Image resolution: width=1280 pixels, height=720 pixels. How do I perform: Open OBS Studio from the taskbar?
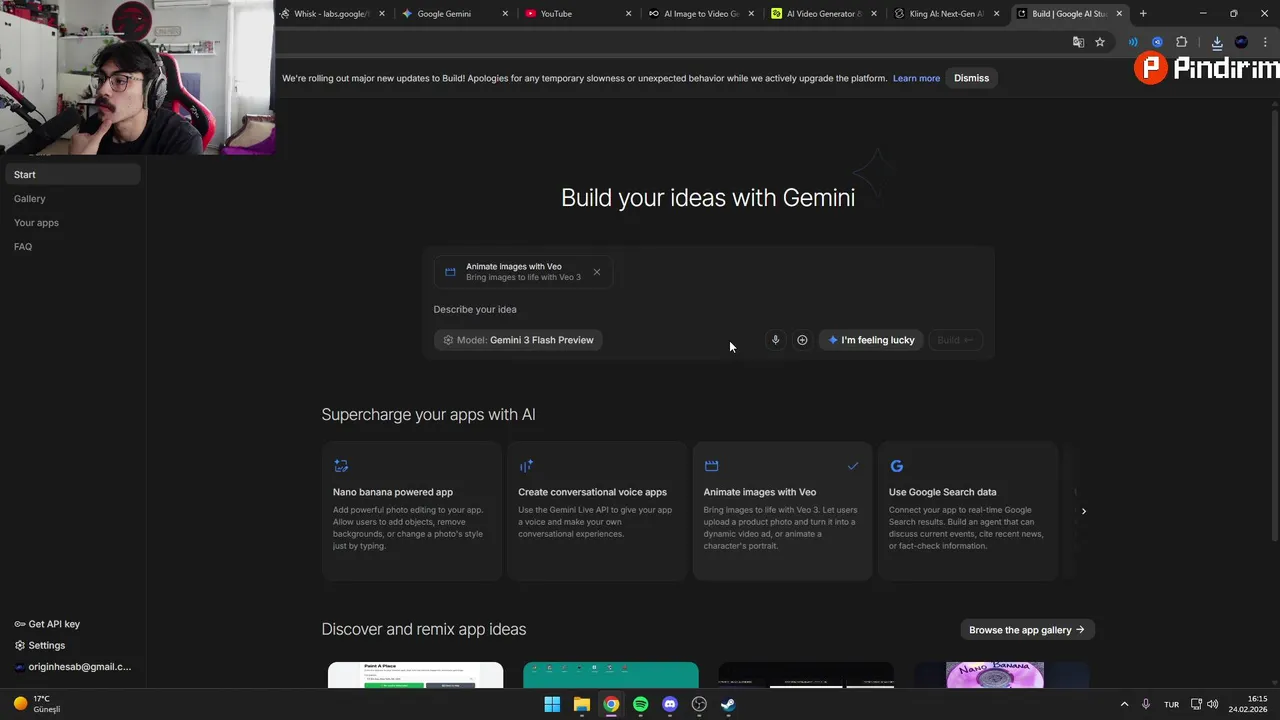coord(699,704)
